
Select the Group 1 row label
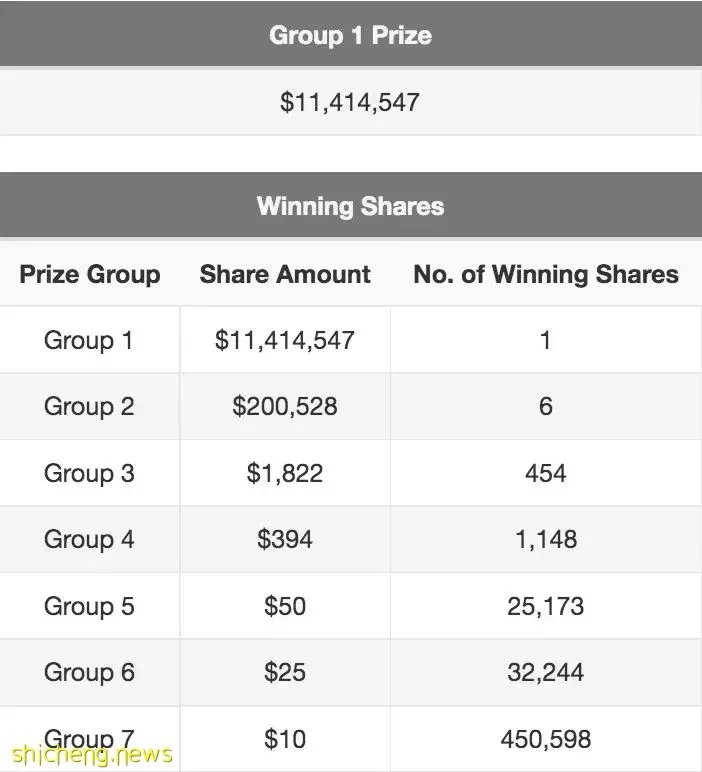[89, 340]
